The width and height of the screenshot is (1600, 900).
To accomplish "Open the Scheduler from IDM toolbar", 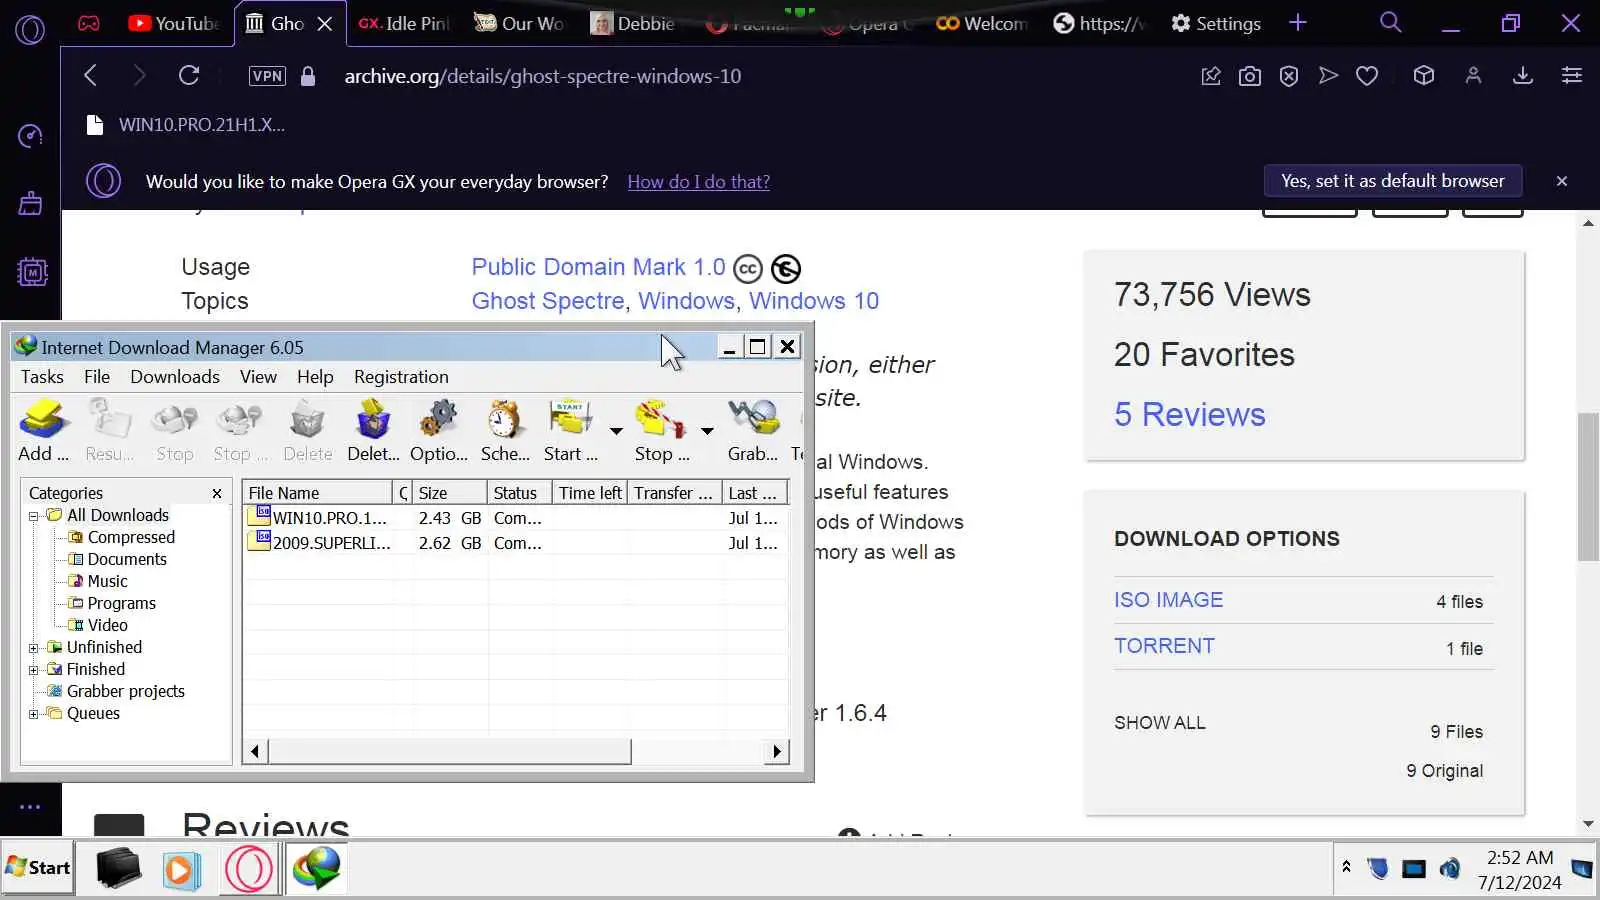I will pos(505,430).
